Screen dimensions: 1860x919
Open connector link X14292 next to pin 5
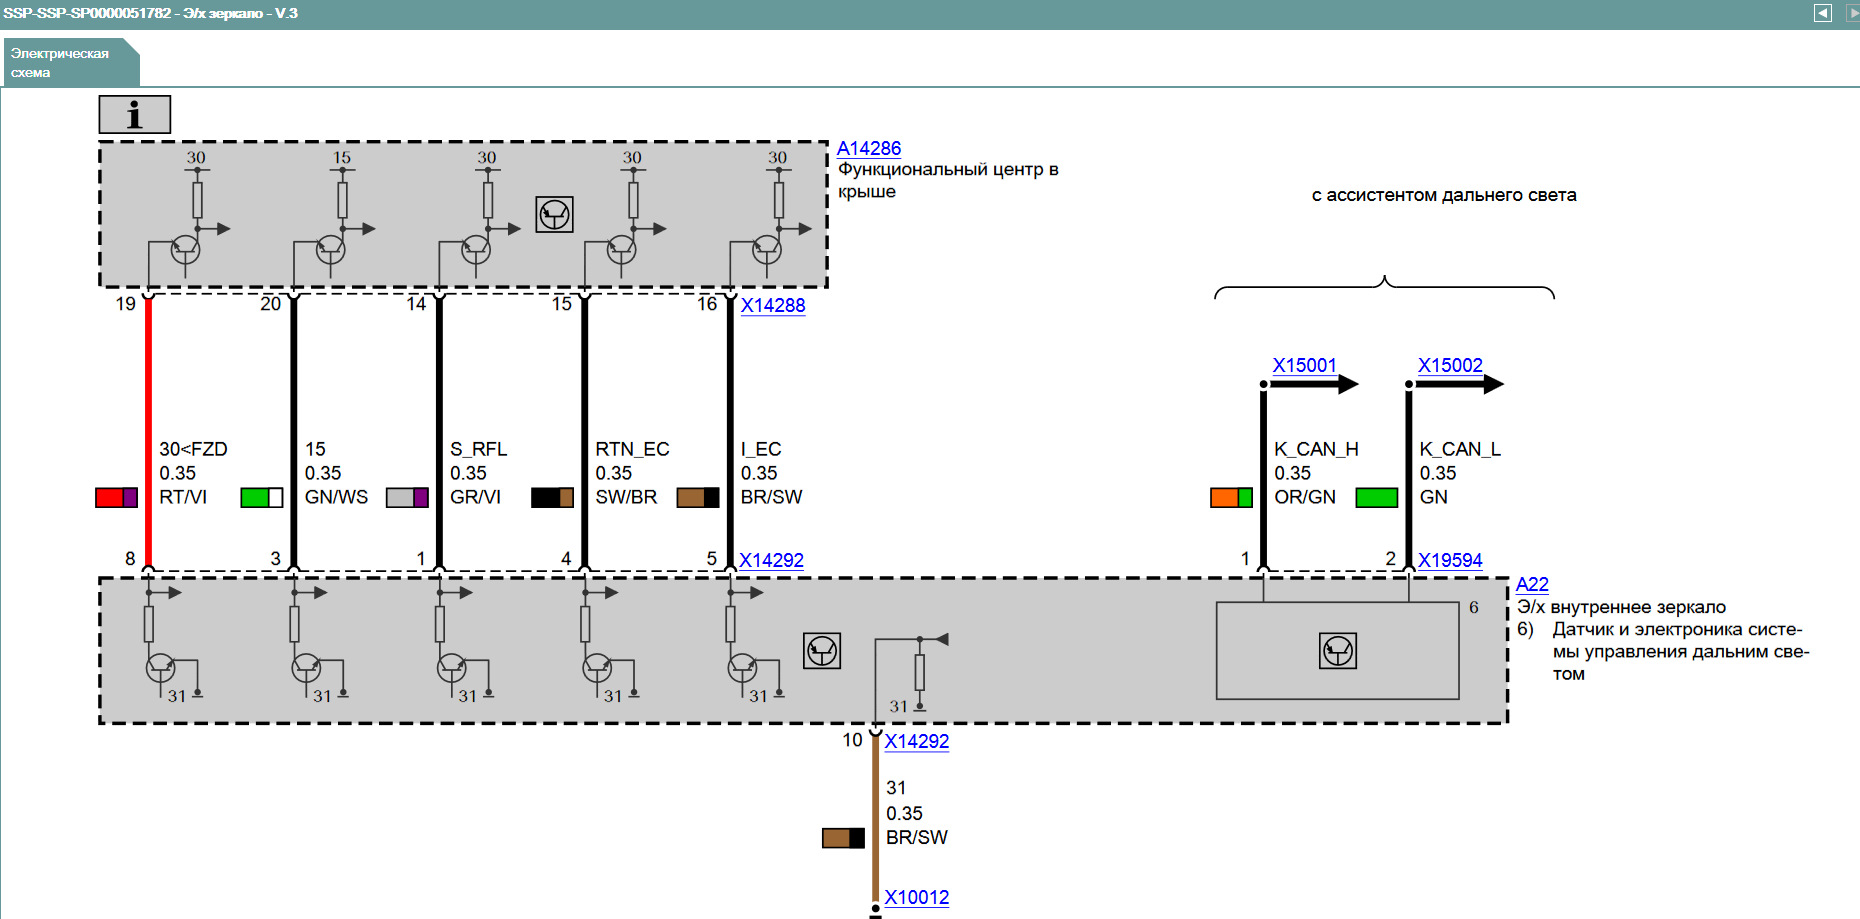coord(771,560)
